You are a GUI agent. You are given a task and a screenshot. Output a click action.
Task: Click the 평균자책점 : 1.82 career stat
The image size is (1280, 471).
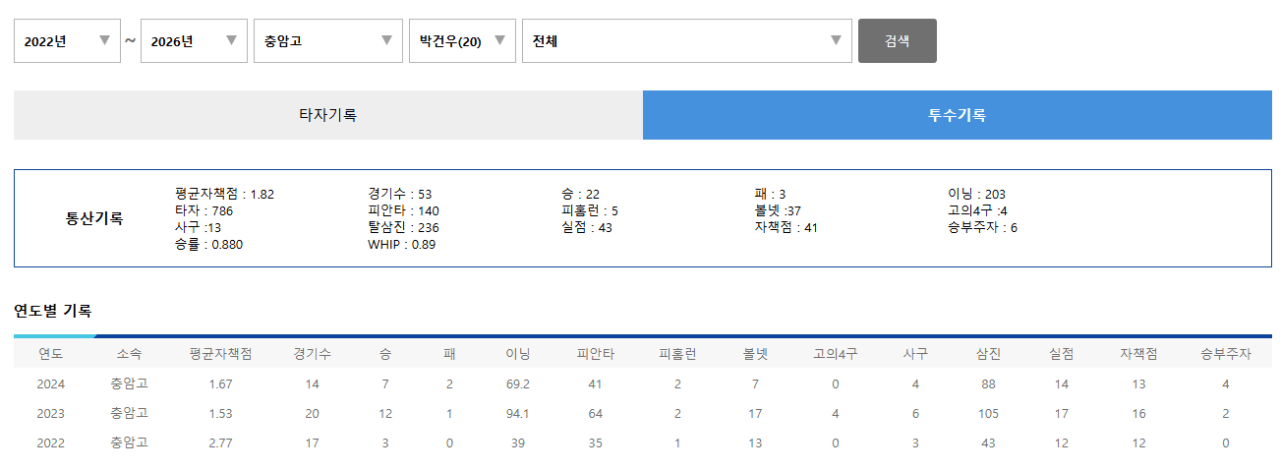(x=224, y=194)
